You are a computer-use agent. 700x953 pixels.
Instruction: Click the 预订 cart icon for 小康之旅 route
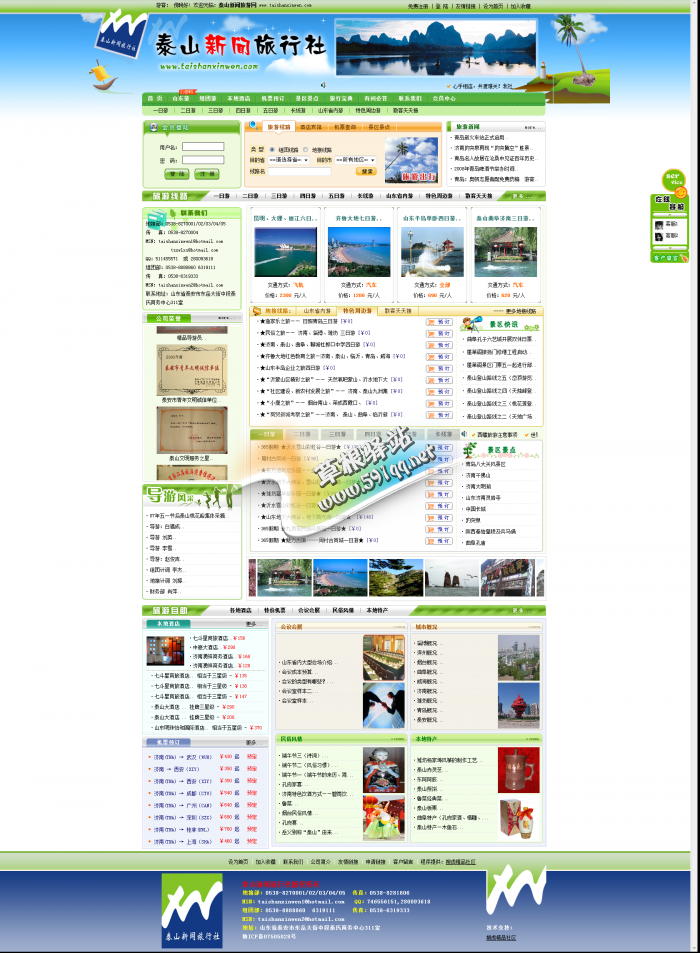[439, 404]
